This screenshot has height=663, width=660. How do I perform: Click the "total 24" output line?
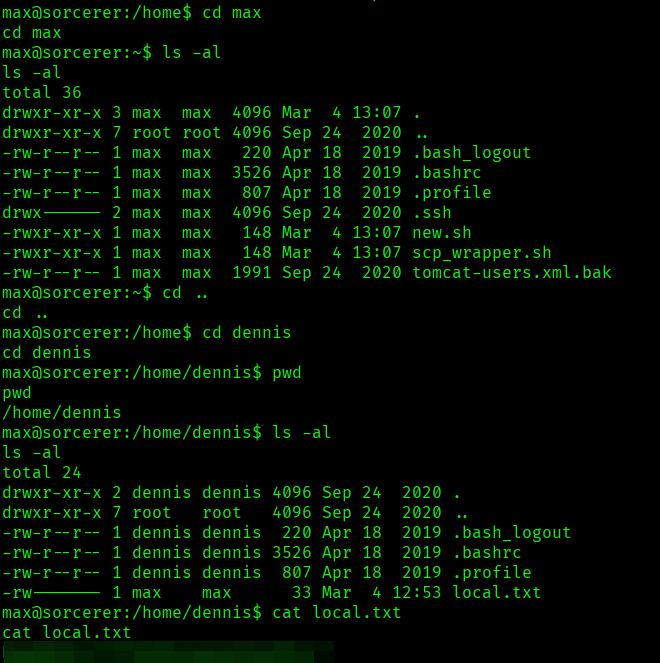42,472
